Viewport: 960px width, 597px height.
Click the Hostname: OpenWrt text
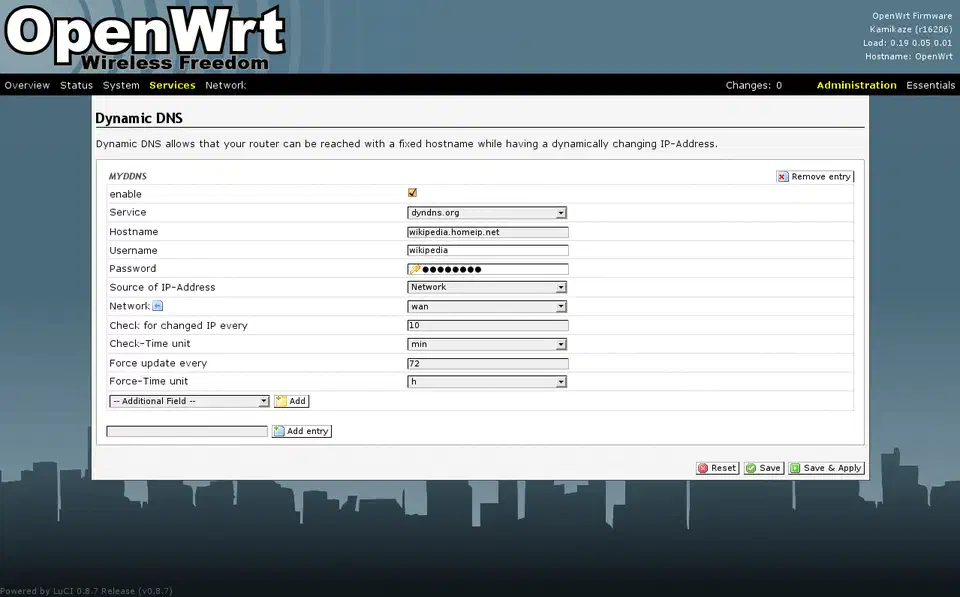pos(909,56)
